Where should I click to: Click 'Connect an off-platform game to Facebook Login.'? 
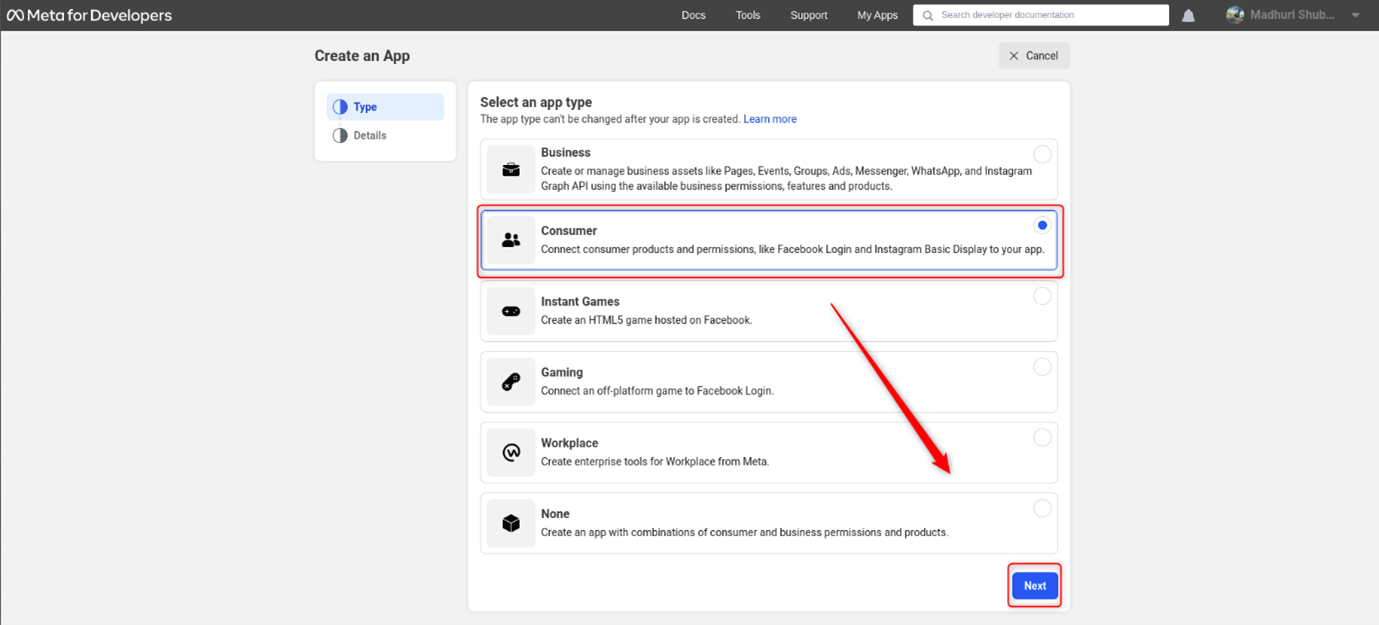(658, 391)
